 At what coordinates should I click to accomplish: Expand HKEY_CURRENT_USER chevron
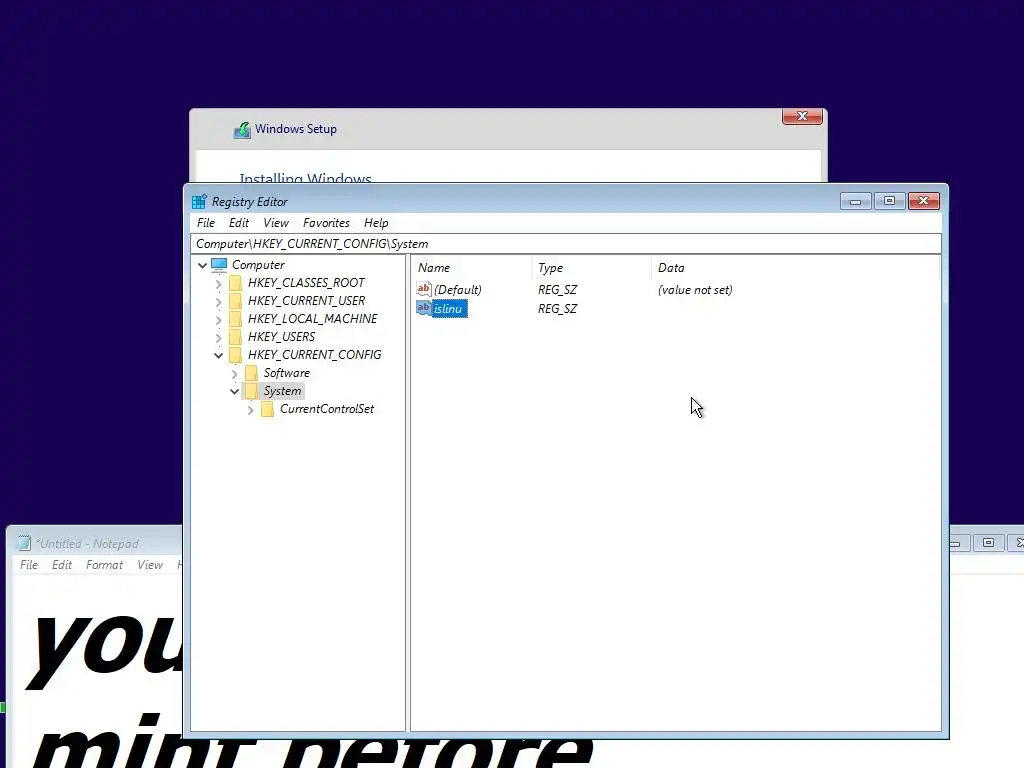pyautogui.click(x=218, y=301)
